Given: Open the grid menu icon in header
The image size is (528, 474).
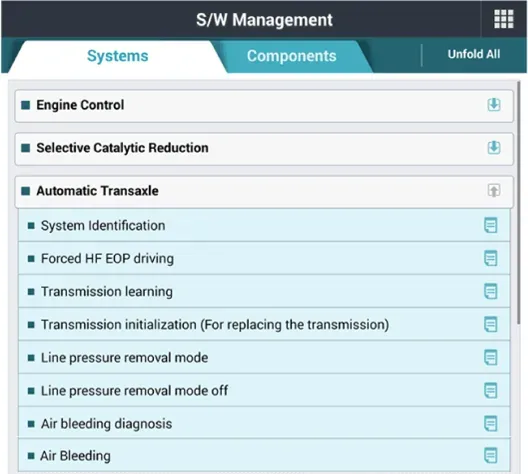Looking at the screenshot, I should [x=504, y=19].
